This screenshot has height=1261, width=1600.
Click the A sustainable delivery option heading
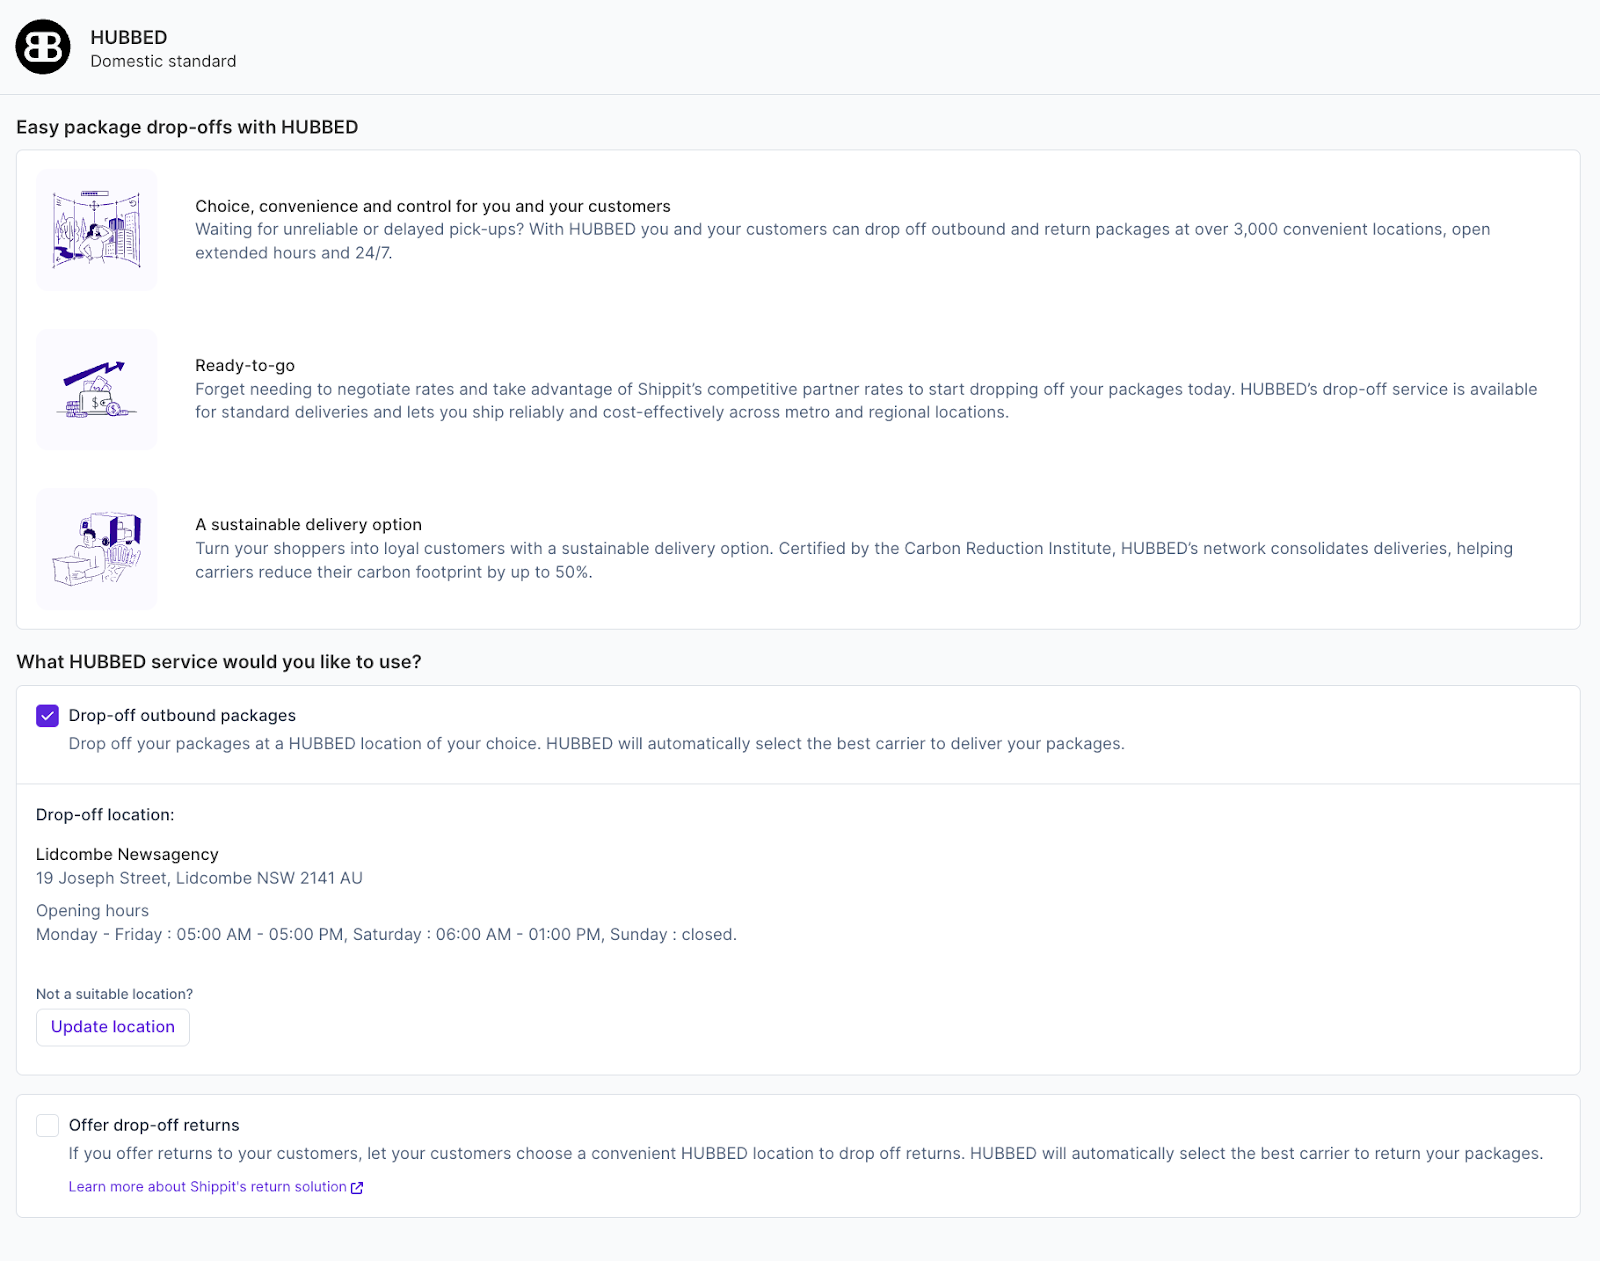(x=308, y=525)
